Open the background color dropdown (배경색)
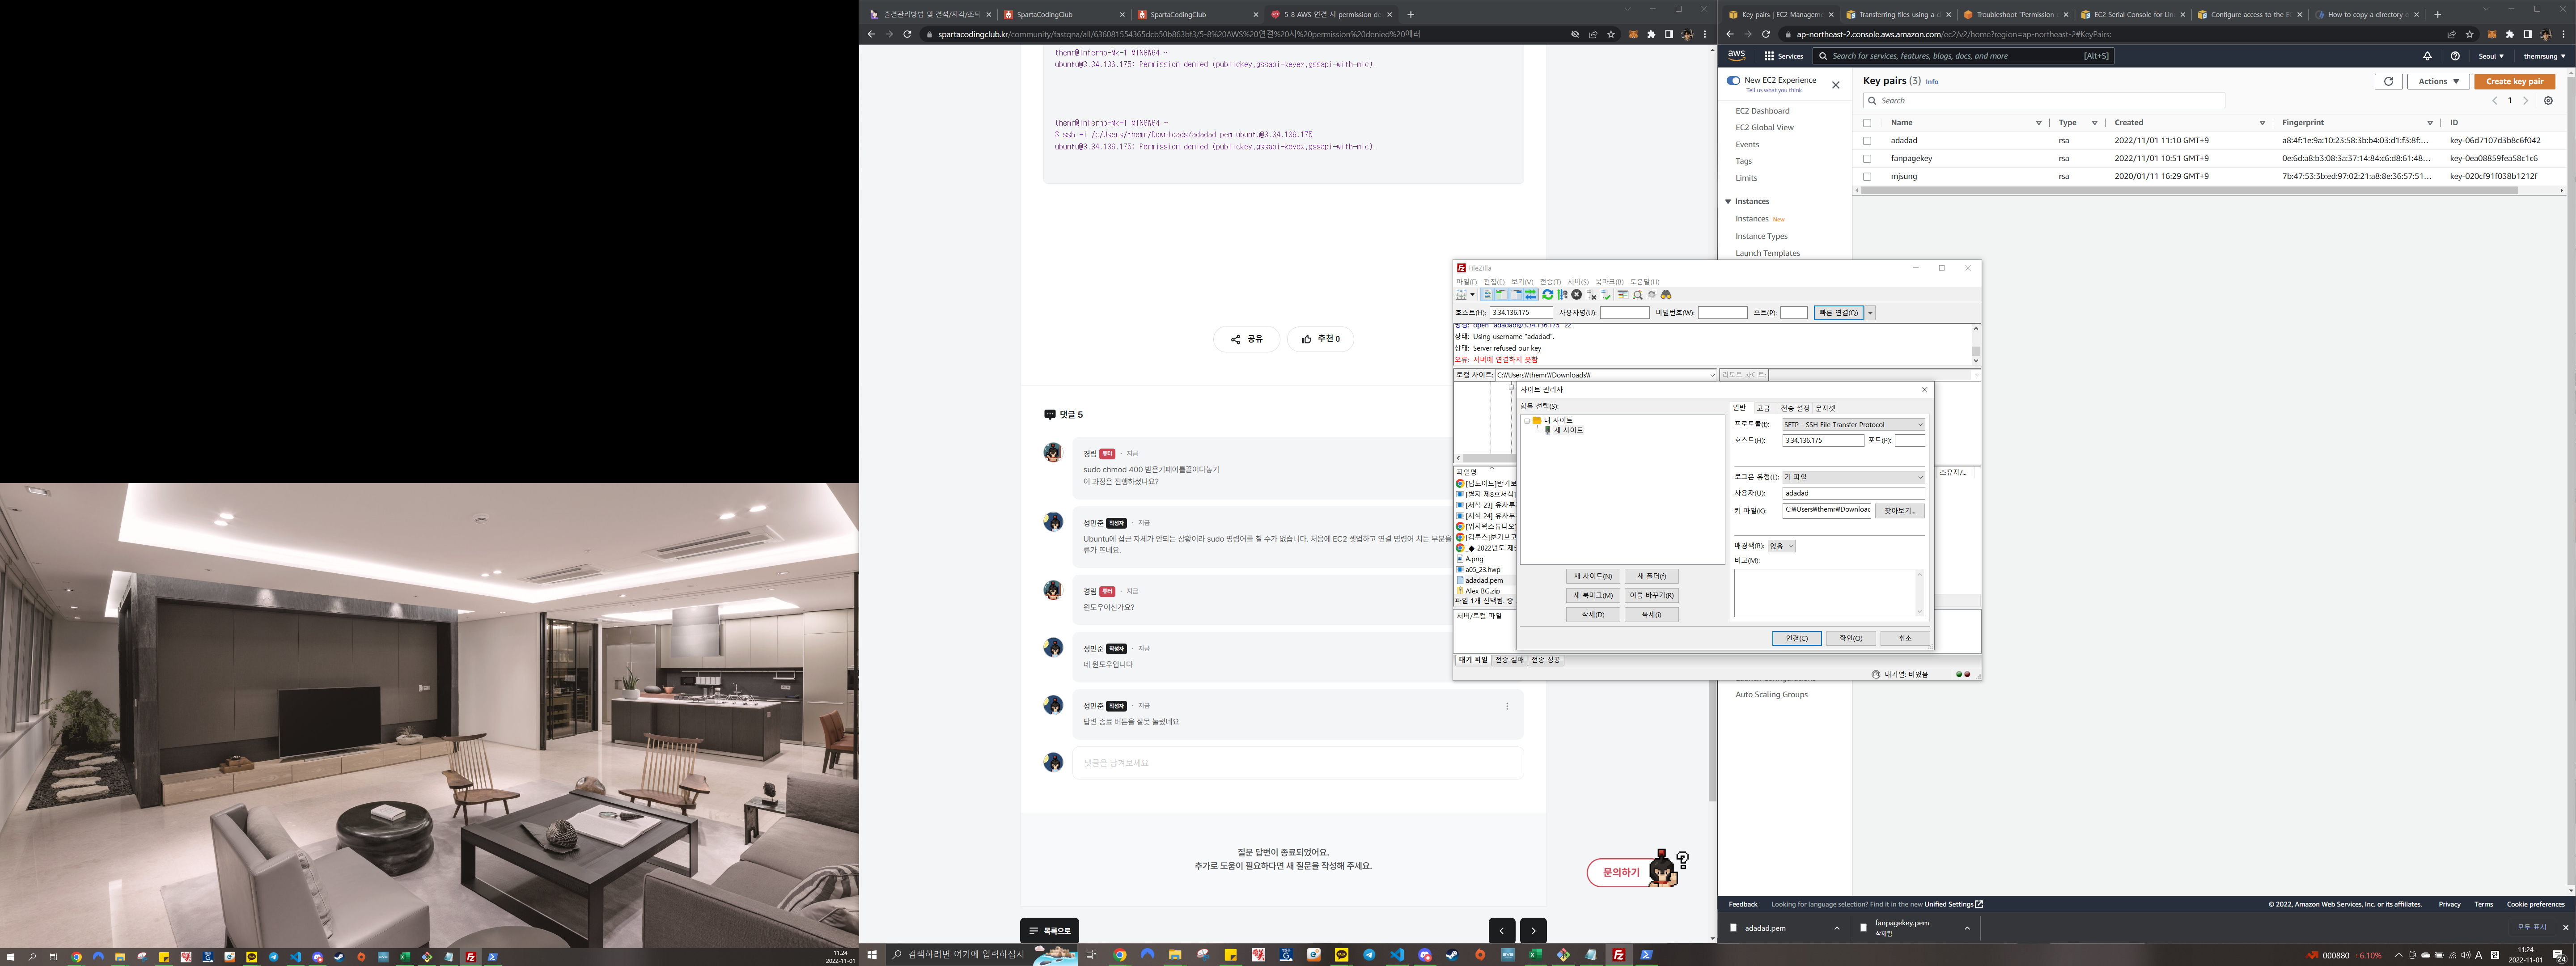Image resolution: width=2576 pixels, height=966 pixels. tap(1782, 546)
